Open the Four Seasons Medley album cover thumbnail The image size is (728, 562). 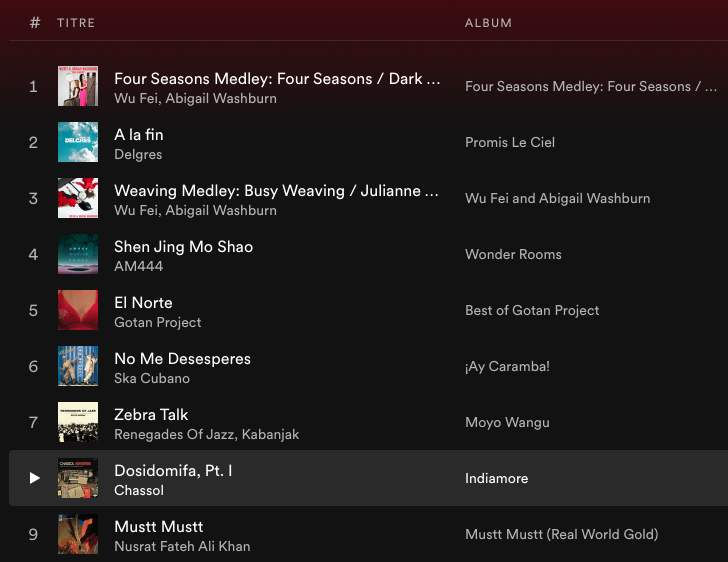[78, 86]
